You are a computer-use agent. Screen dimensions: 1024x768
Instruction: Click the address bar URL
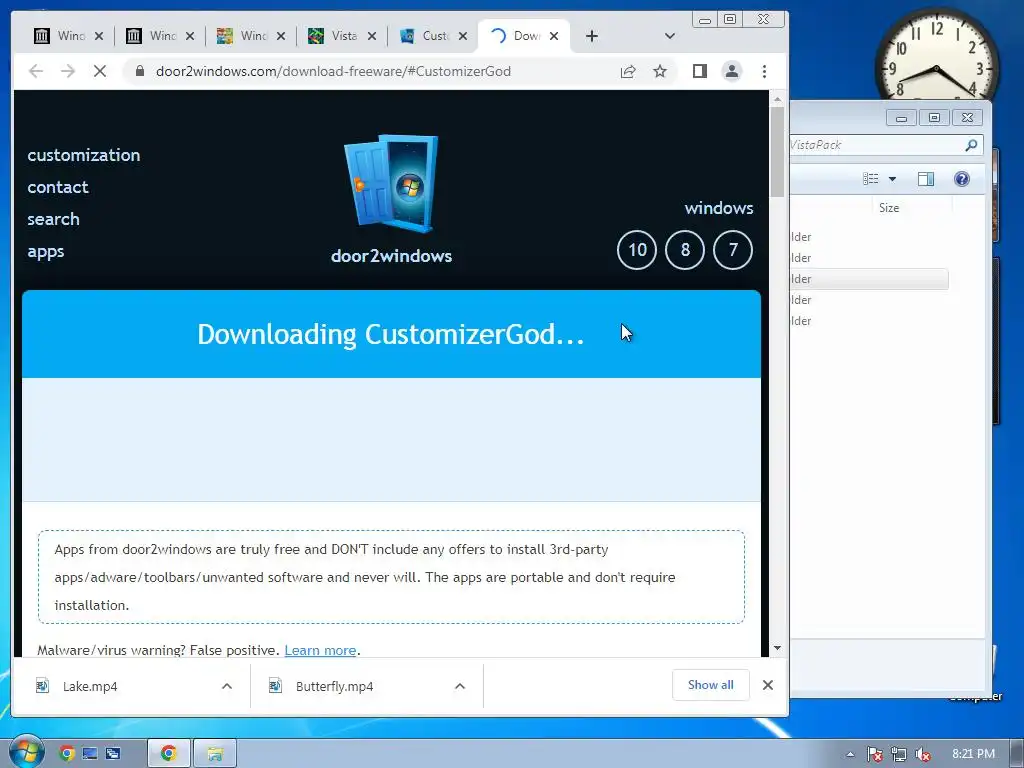[333, 71]
